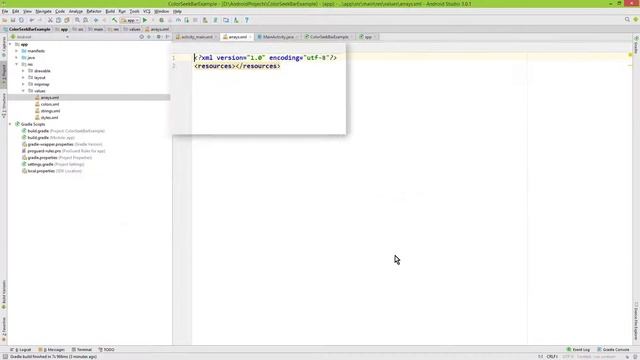Image resolution: width=640 pixels, height=360 pixels.
Task: Click the project panel settings gear icon
Action: [159, 37]
